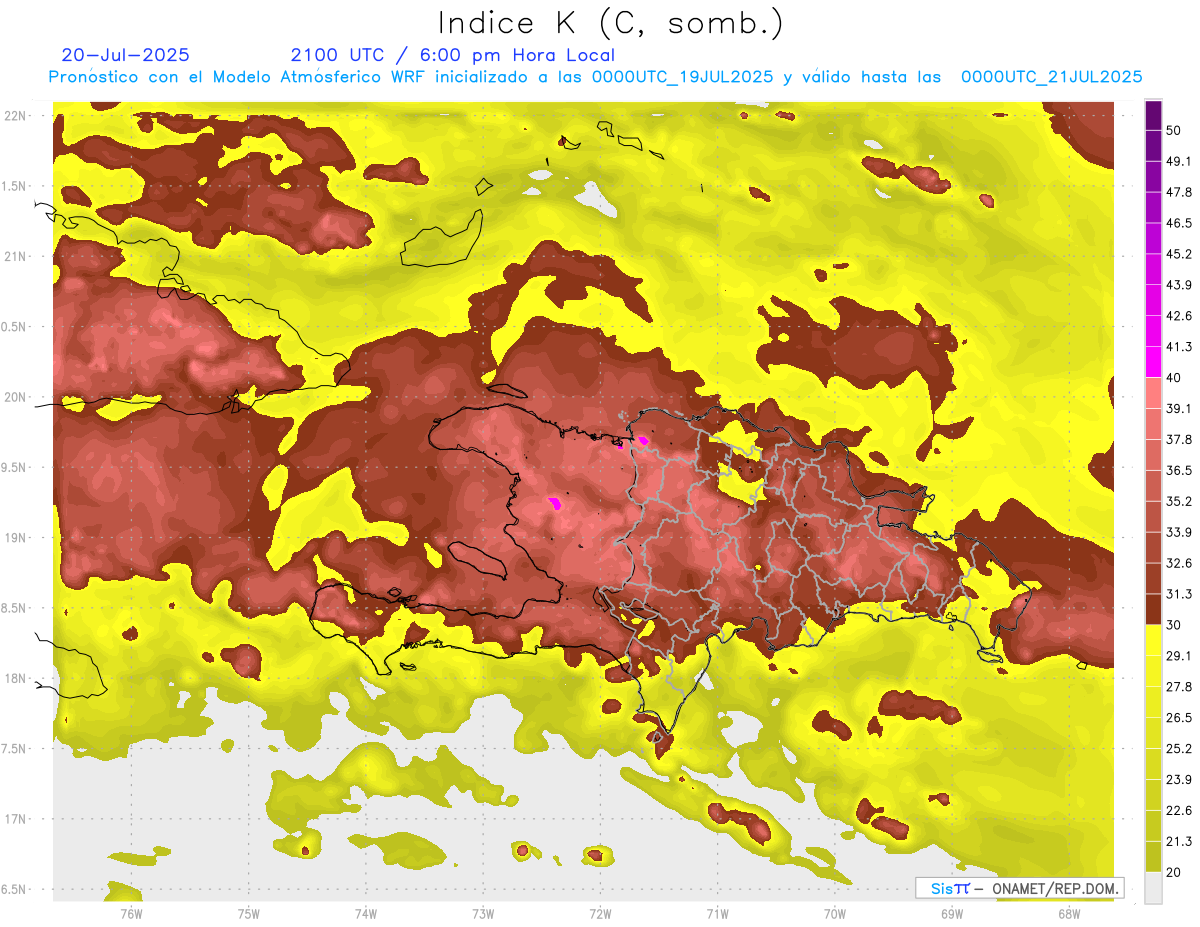Click the 25.2 value on the color scale
Image resolution: width=1200 pixels, height=927 pixels.
(1179, 749)
